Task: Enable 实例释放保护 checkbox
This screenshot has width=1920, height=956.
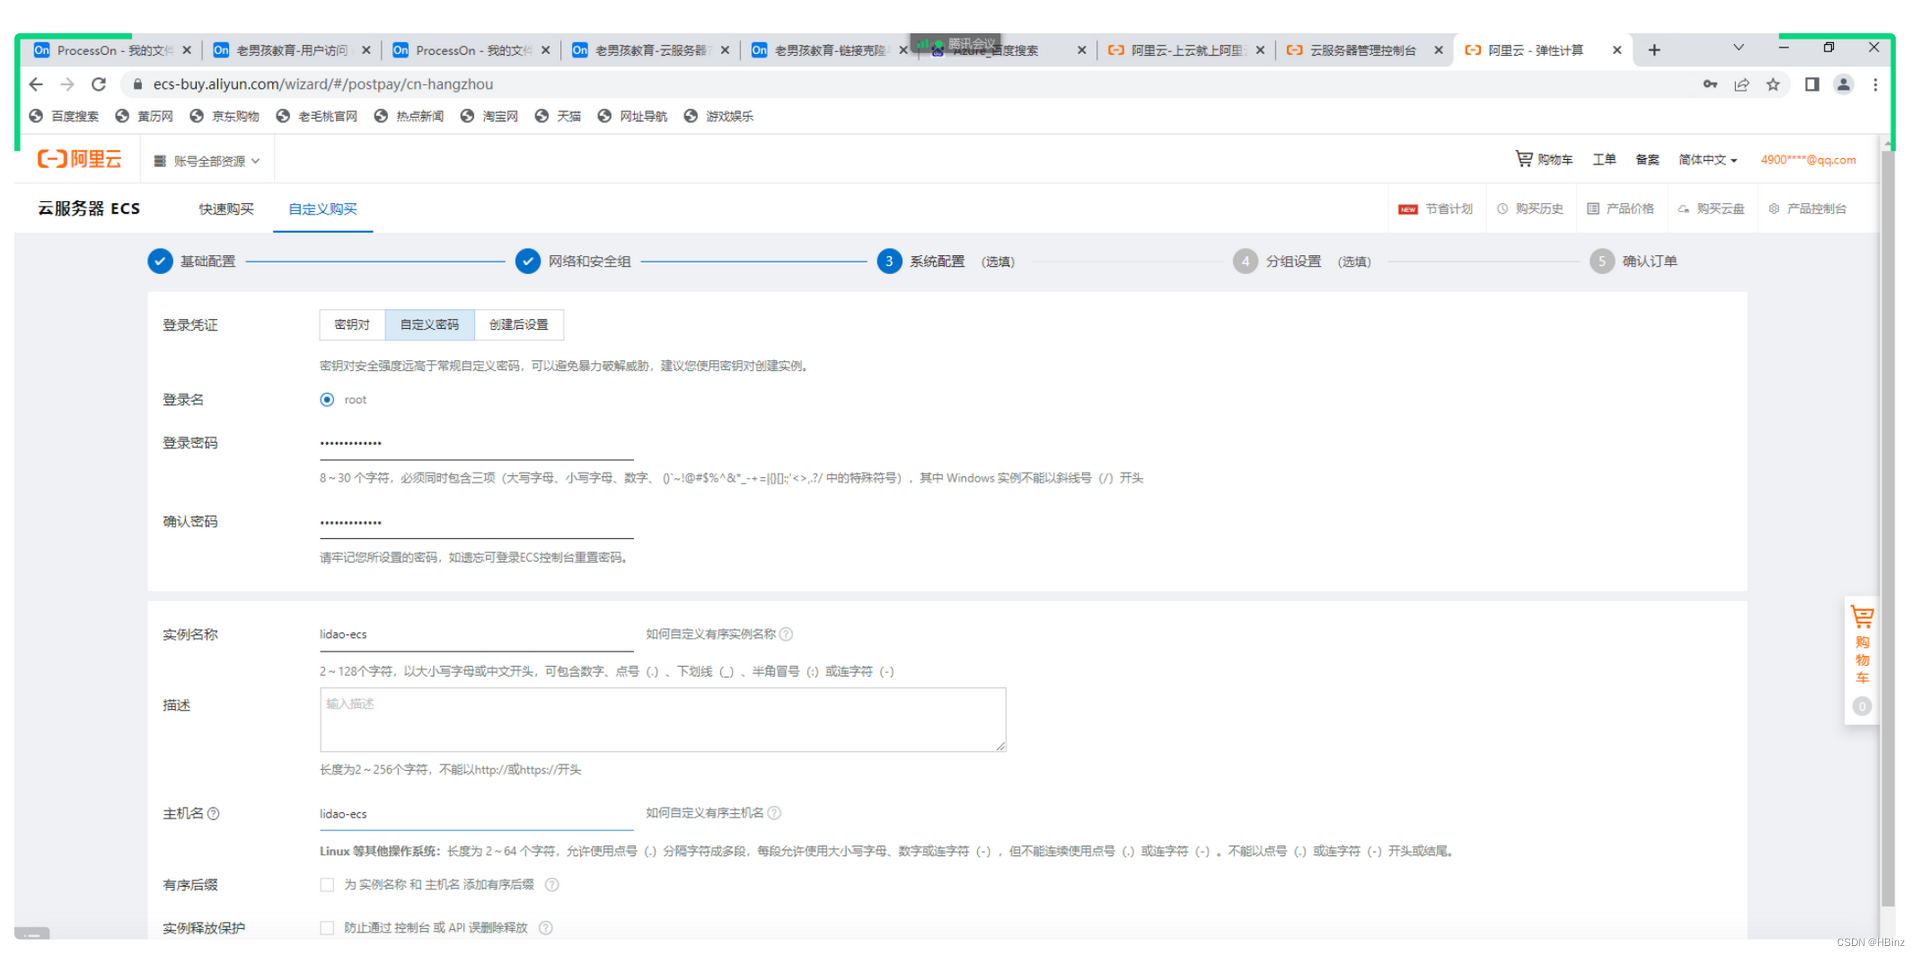Action: coord(327,928)
